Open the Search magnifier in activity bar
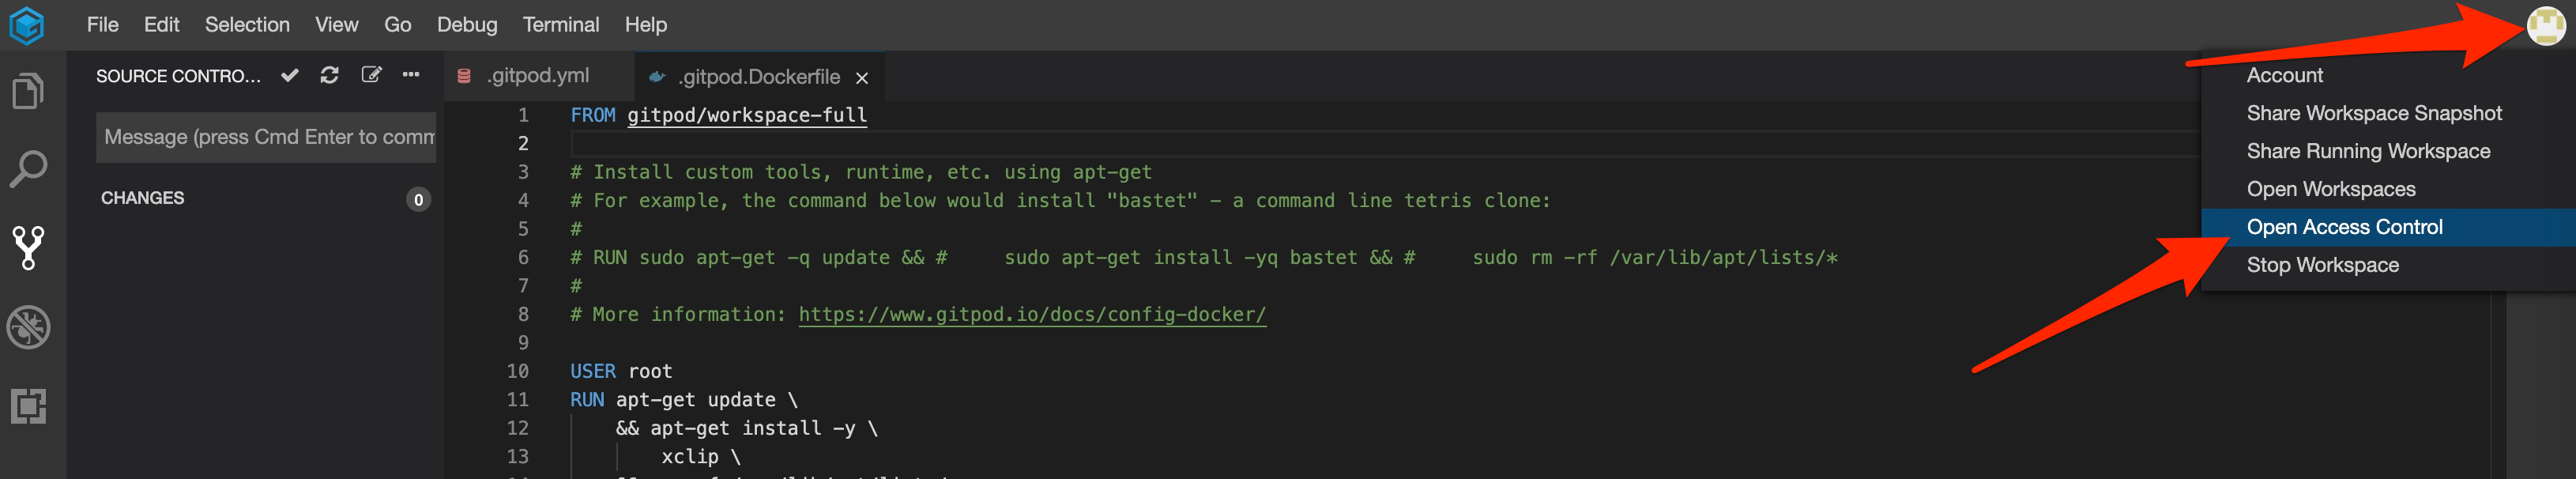 click(28, 169)
